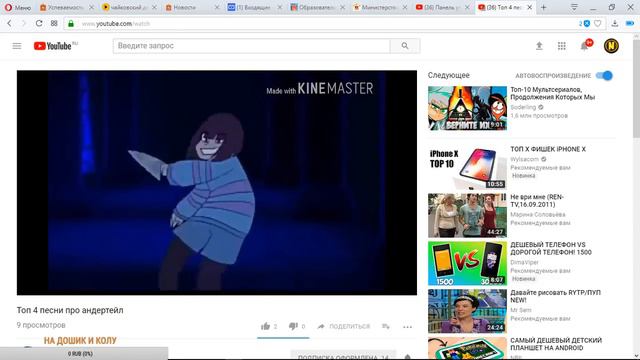The width and height of the screenshot is (640, 360).
Task: Dislike the video with thumbs down
Action: [293, 326]
